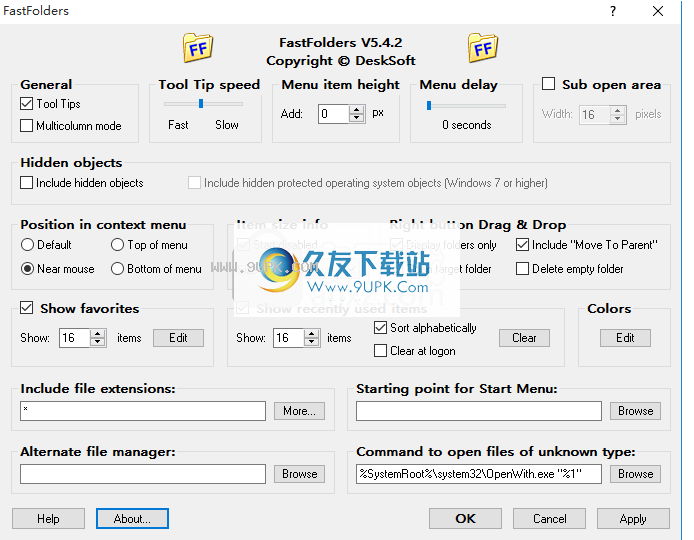
Task: Click the left FastFolders FF folder icon
Action: [198, 48]
